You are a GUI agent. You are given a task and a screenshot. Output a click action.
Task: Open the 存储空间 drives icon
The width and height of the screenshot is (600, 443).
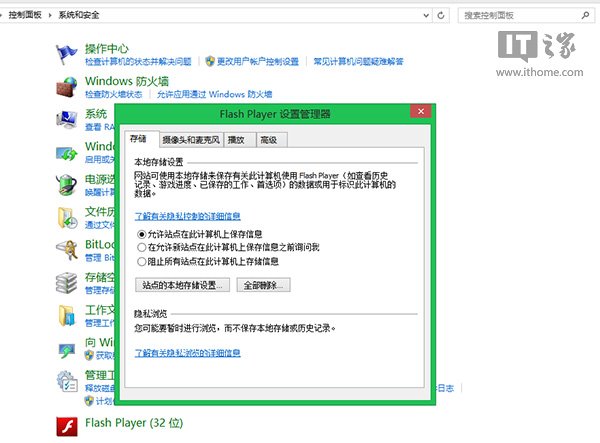[66, 283]
